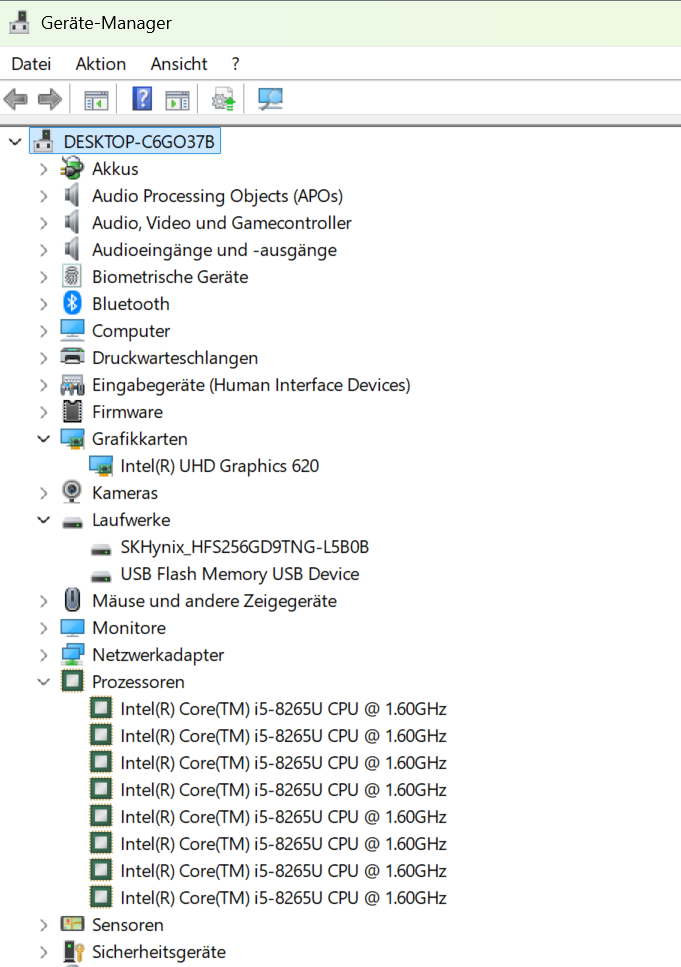
Task: Select the Kameras label
Action: [125, 493]
